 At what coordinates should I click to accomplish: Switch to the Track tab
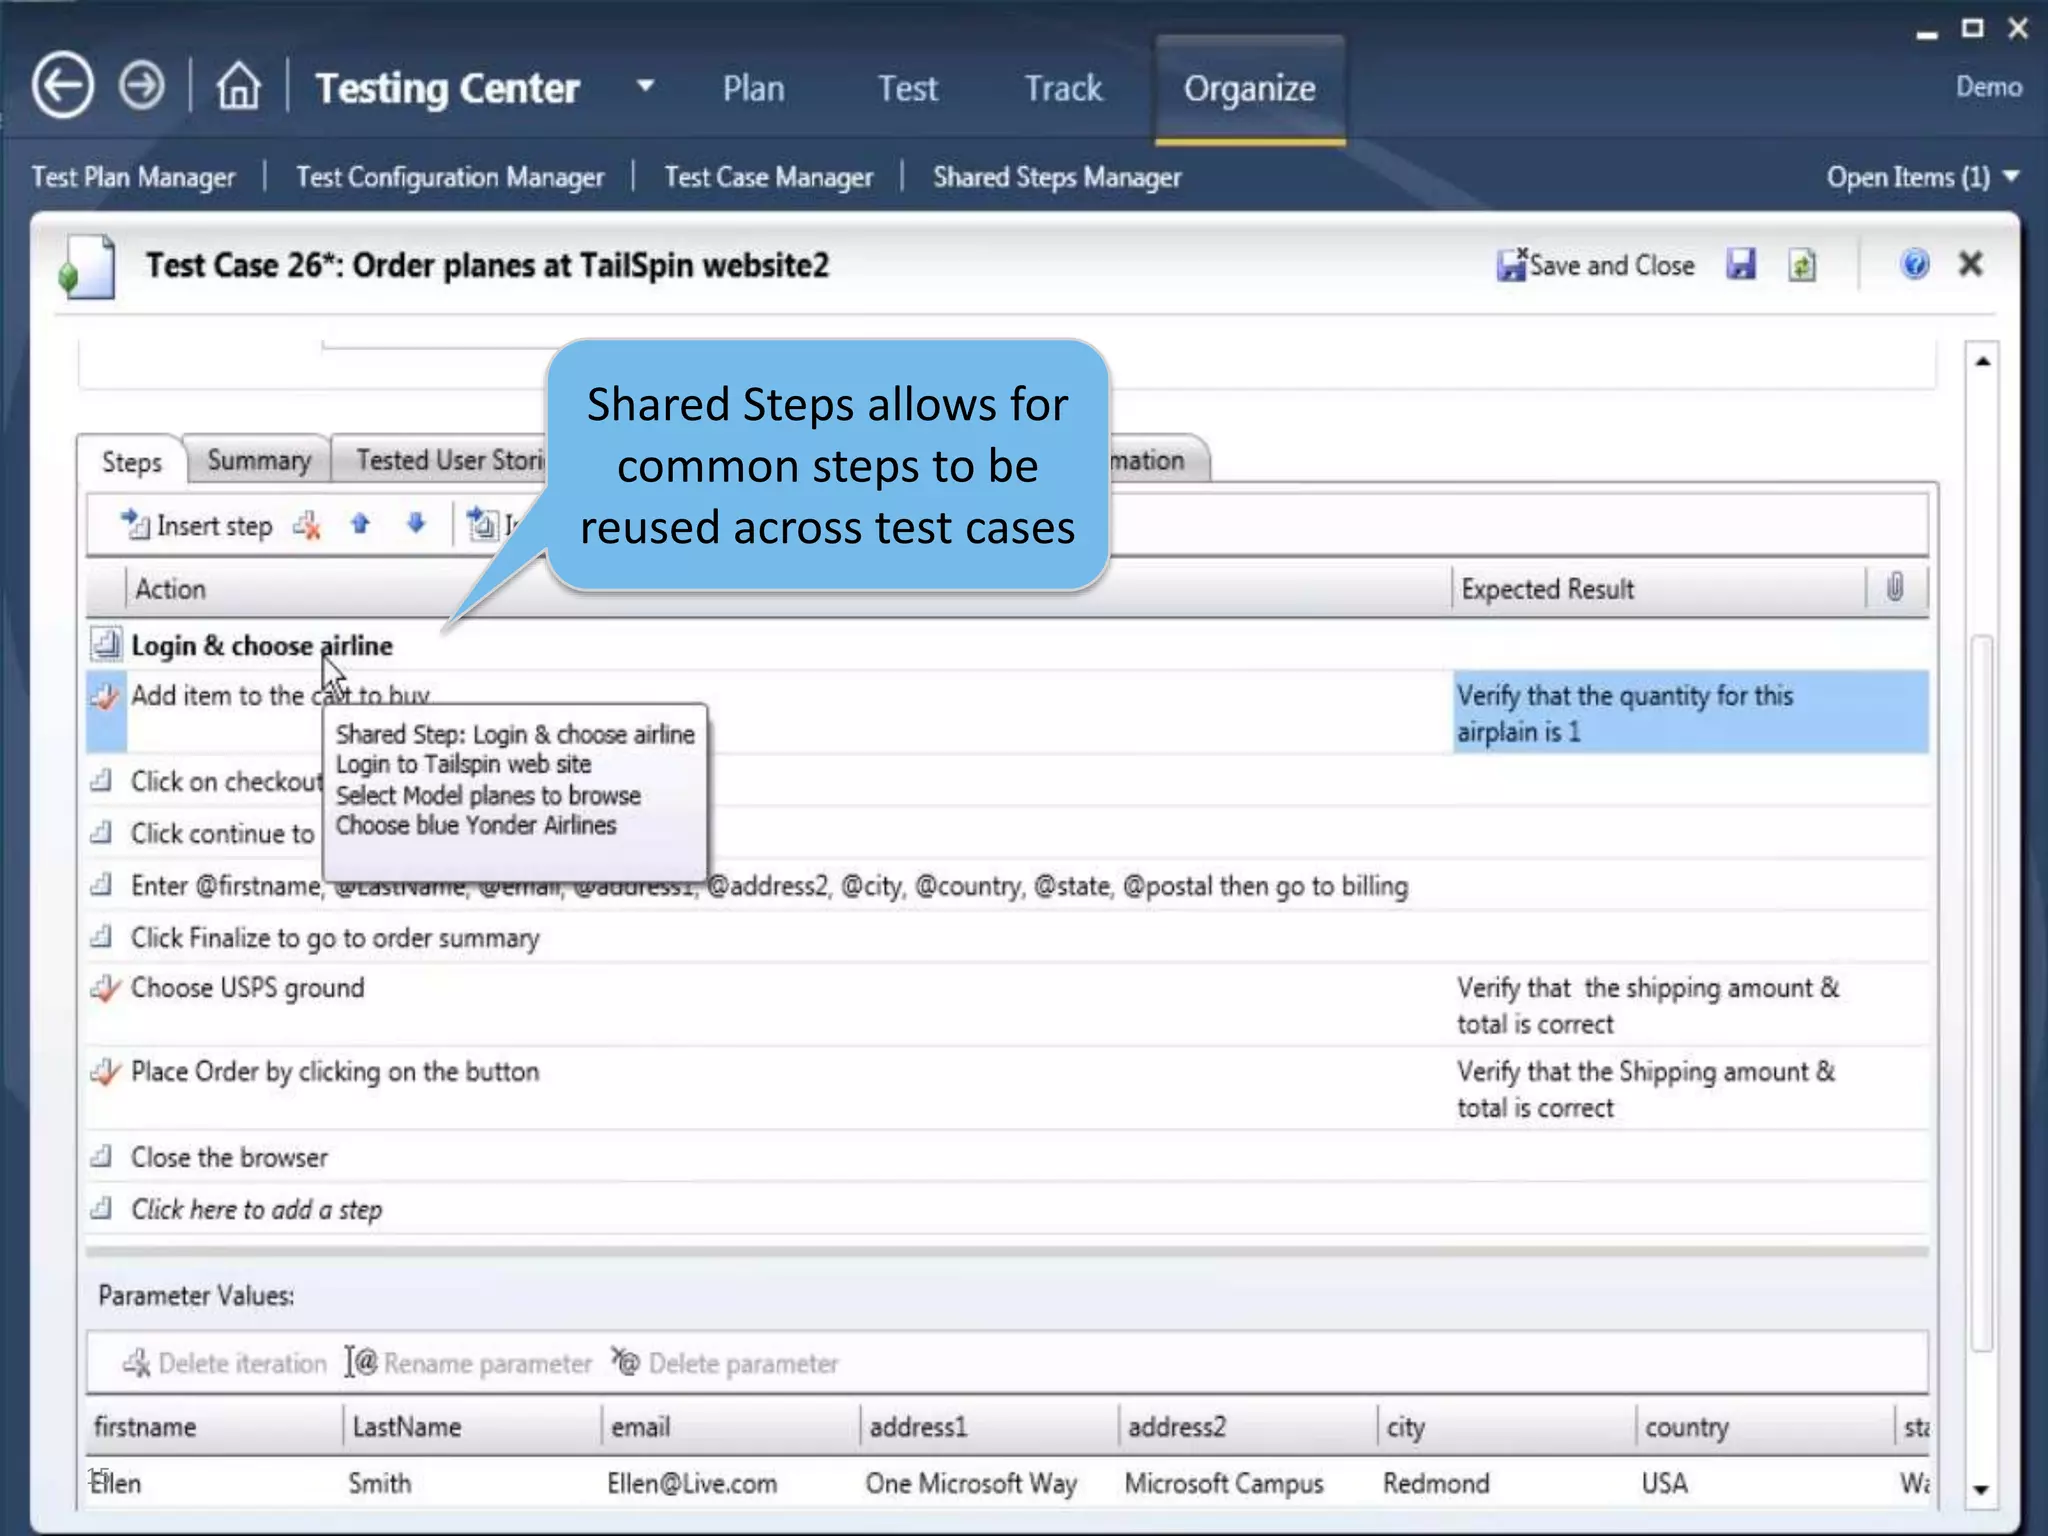1063,88
